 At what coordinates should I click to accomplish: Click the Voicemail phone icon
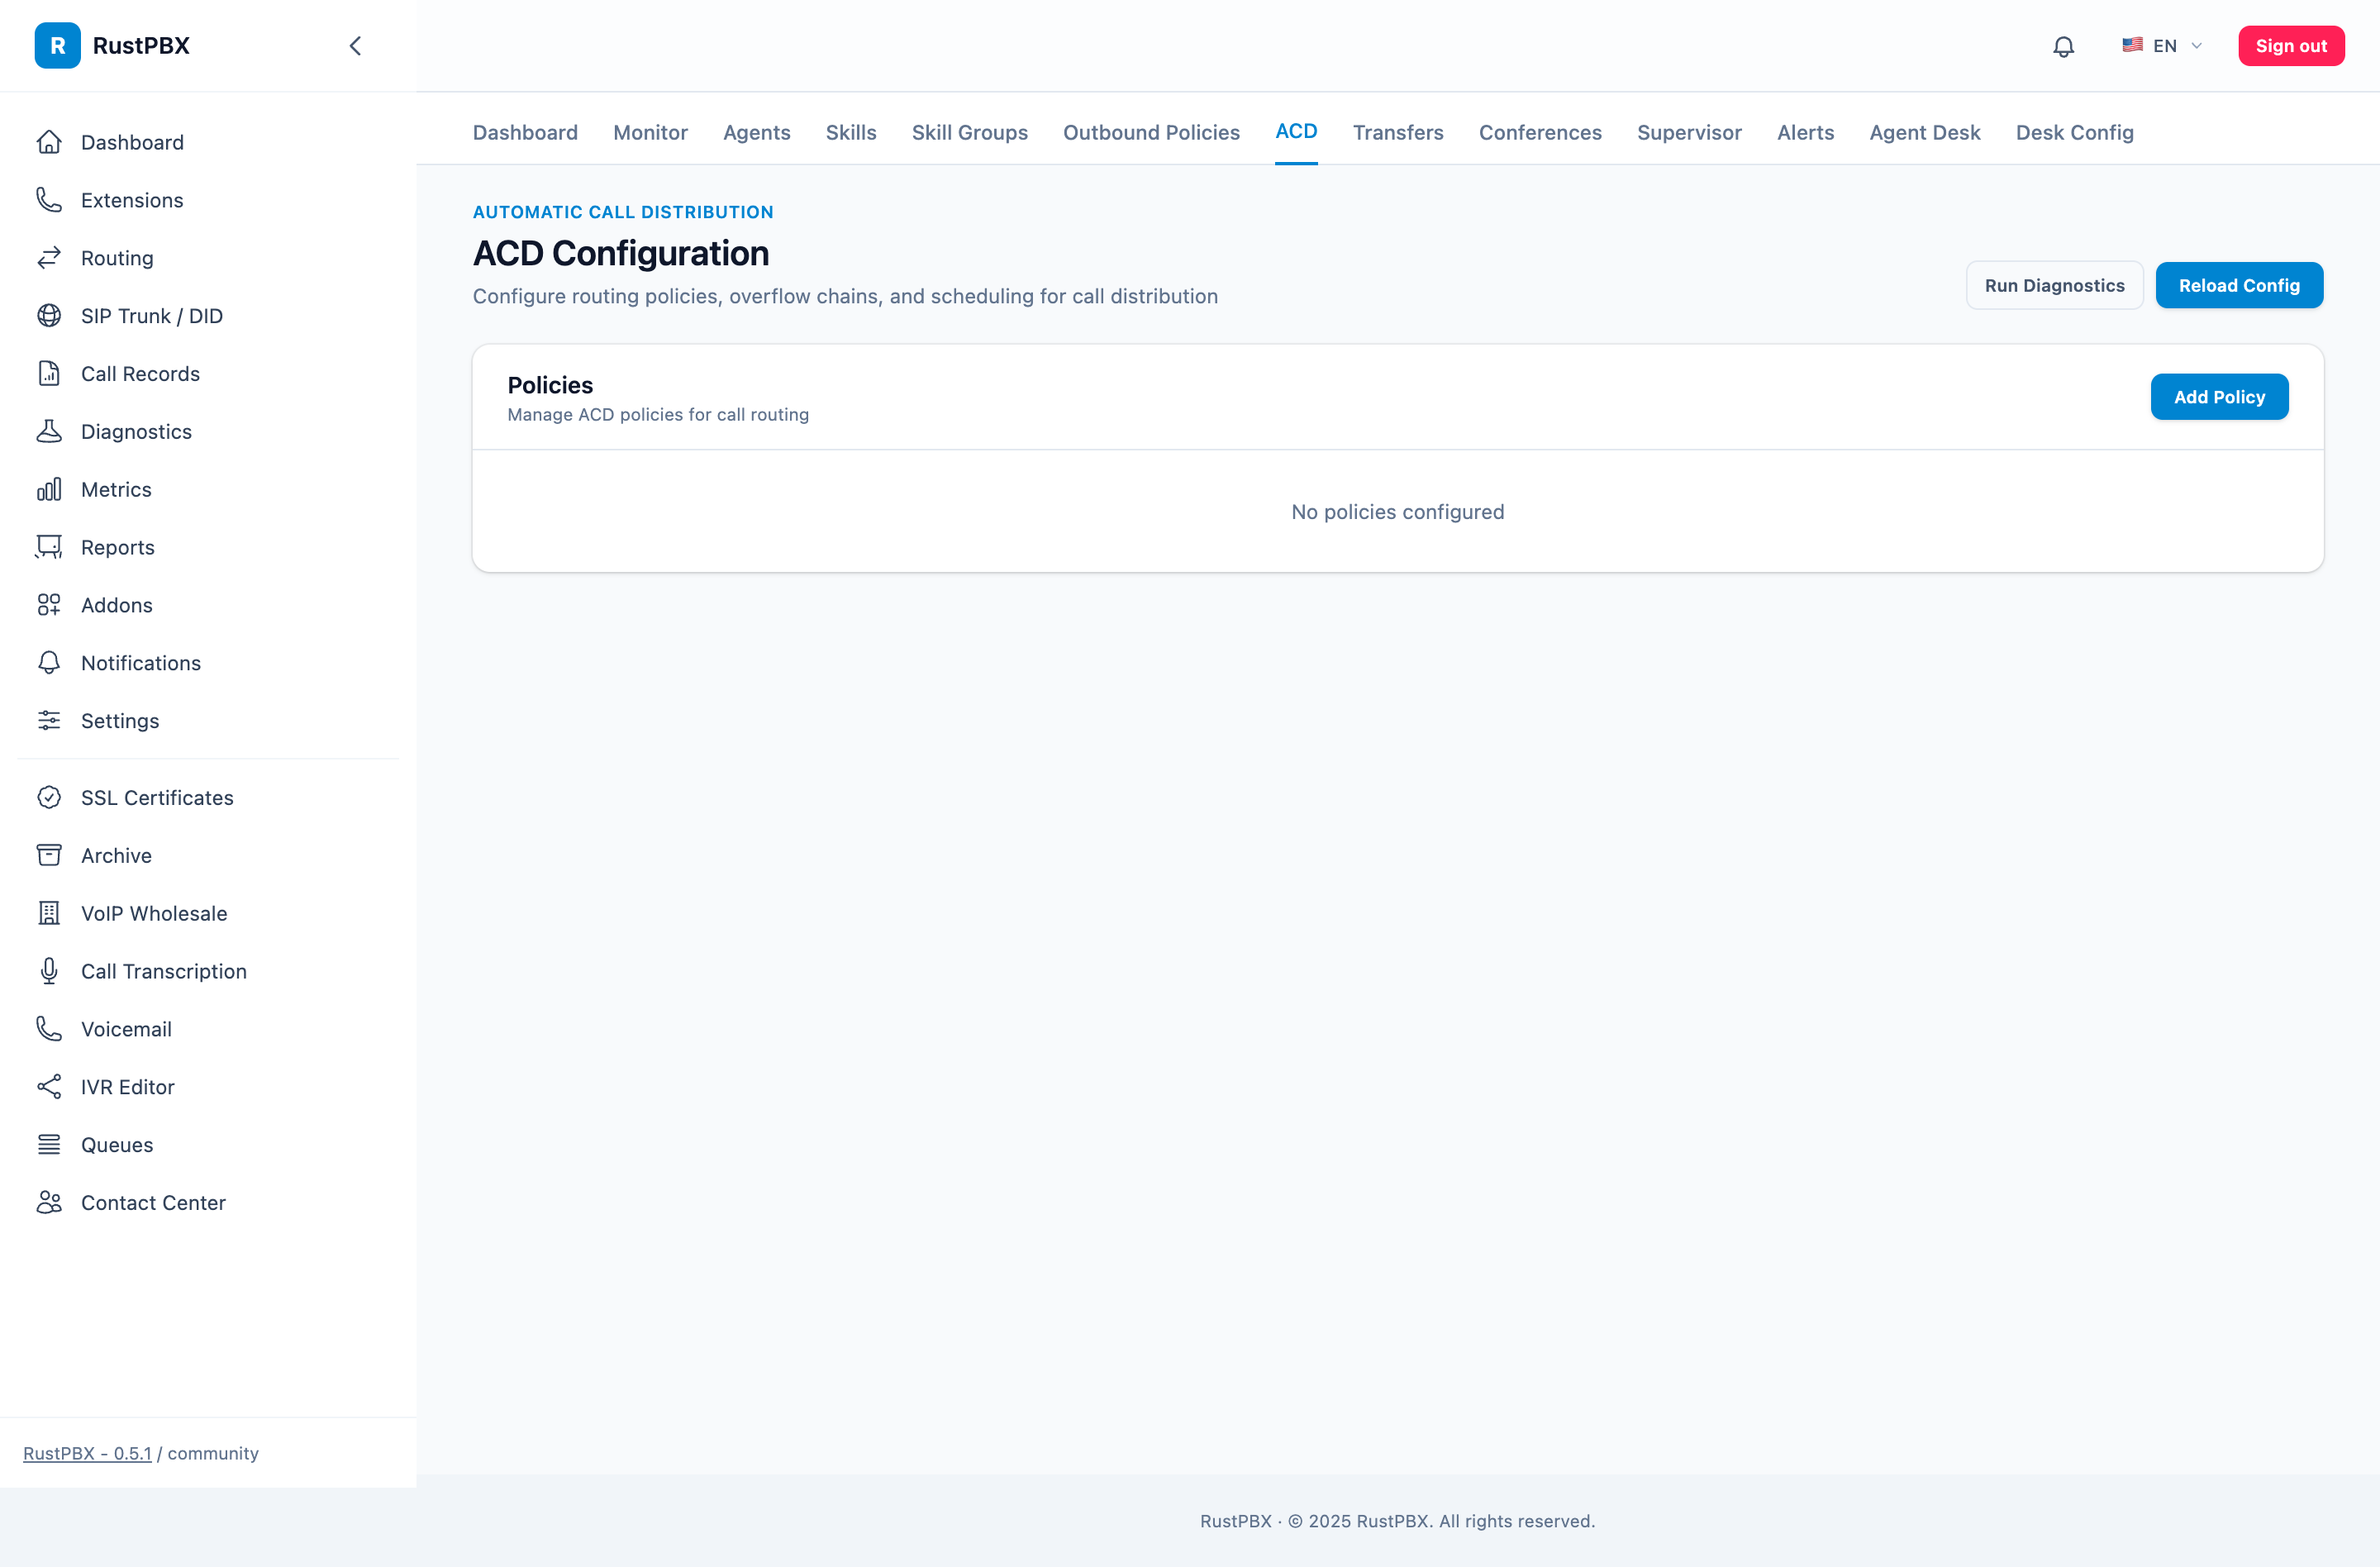pos(49,1029)
